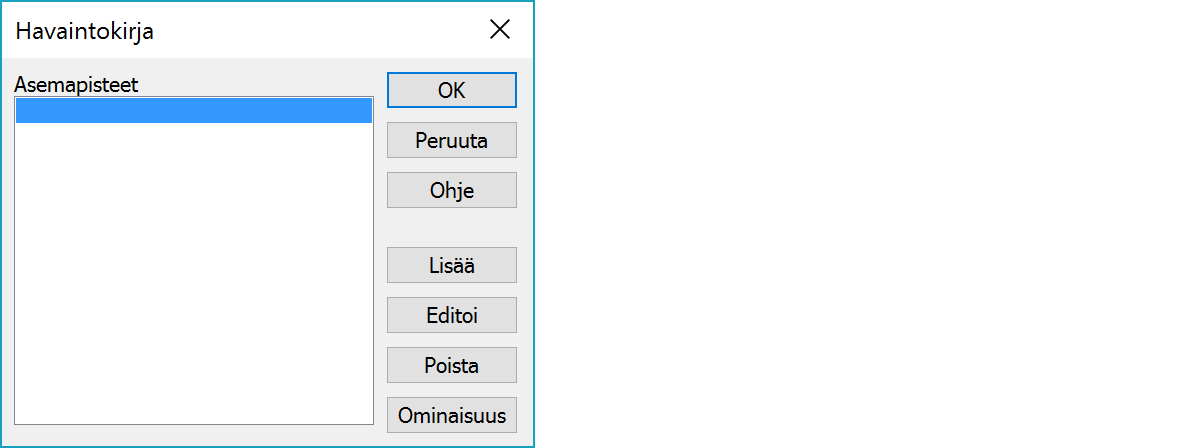Screen dimensions: 1200x448
Task: Show station attributes with Ominaisuus
Action: click(451, 415)
